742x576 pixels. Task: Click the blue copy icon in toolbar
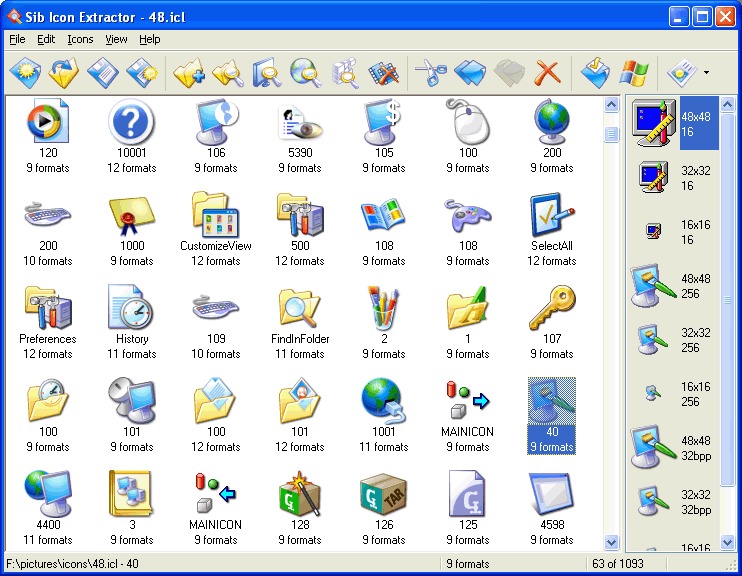click(470, 73)
